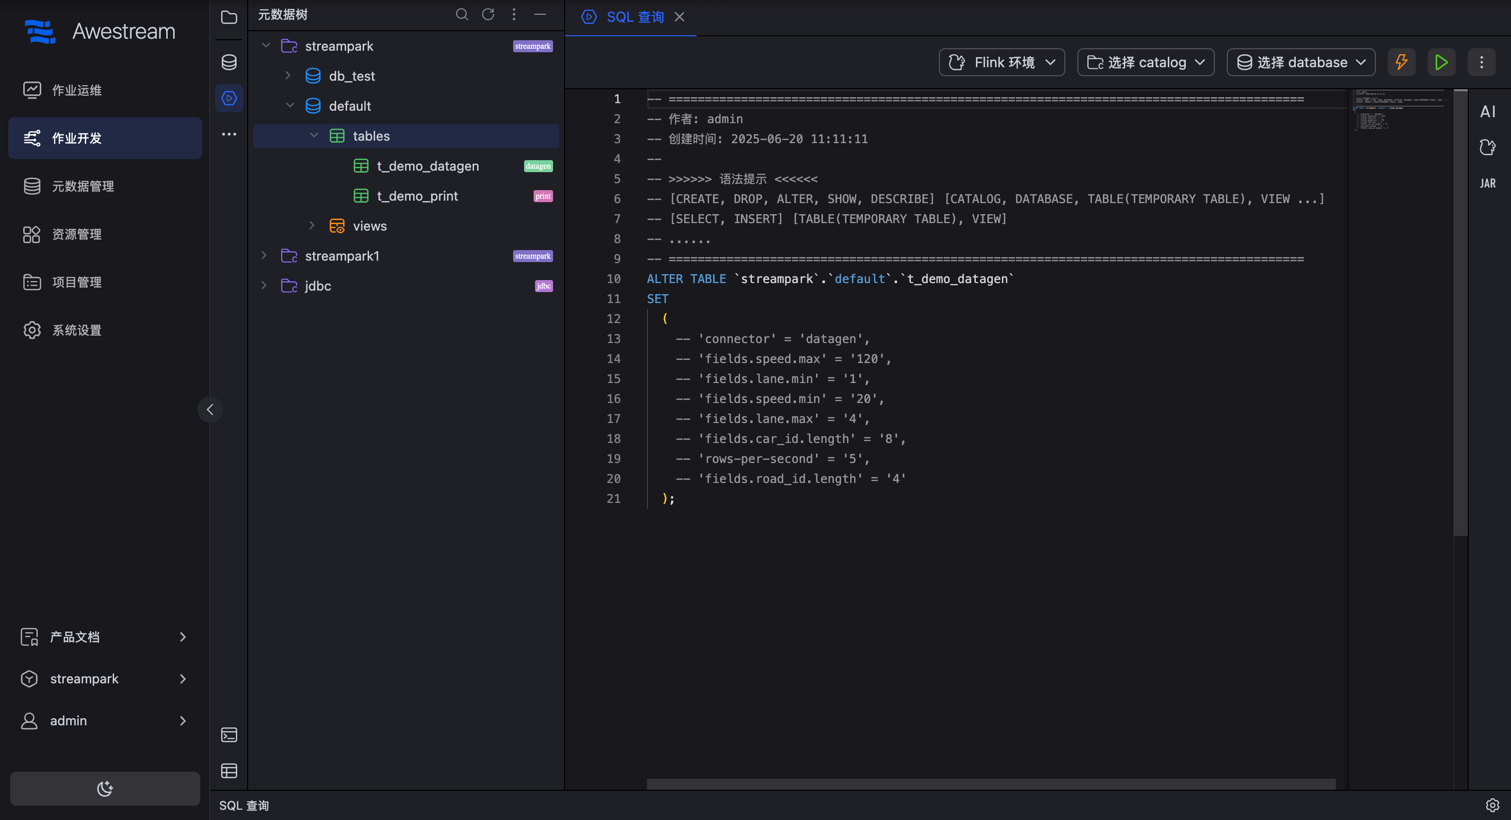The height and width of the screenshot is (820, 1511).
Task: Click the editor horizontal scrollbar
Action: coord(990,784)
